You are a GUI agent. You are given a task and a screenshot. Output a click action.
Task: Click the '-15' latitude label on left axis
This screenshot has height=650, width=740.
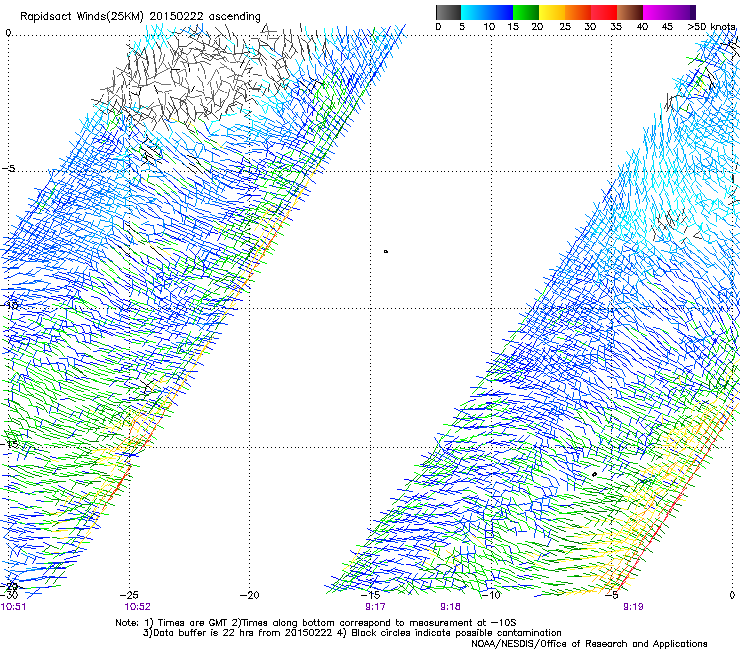(9, 444)
